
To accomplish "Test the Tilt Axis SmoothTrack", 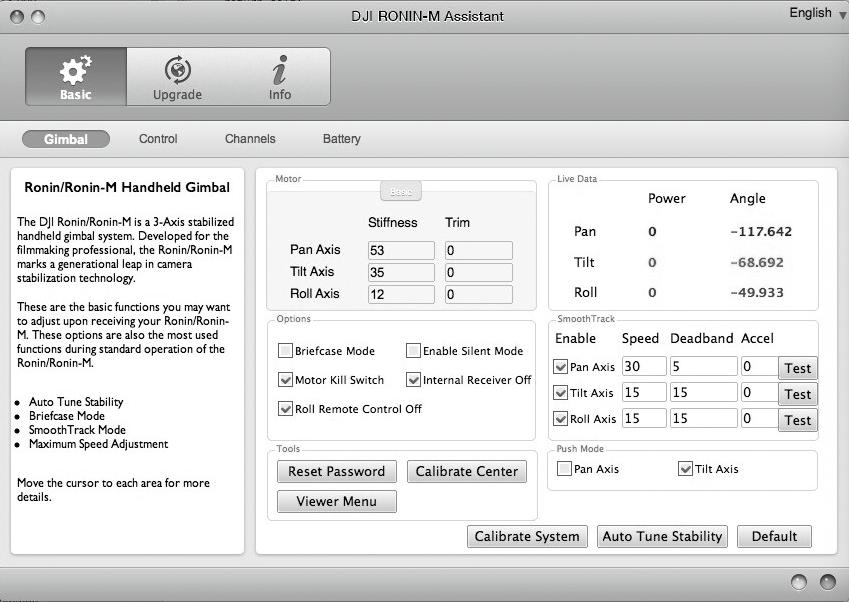I will click(798, 394).
